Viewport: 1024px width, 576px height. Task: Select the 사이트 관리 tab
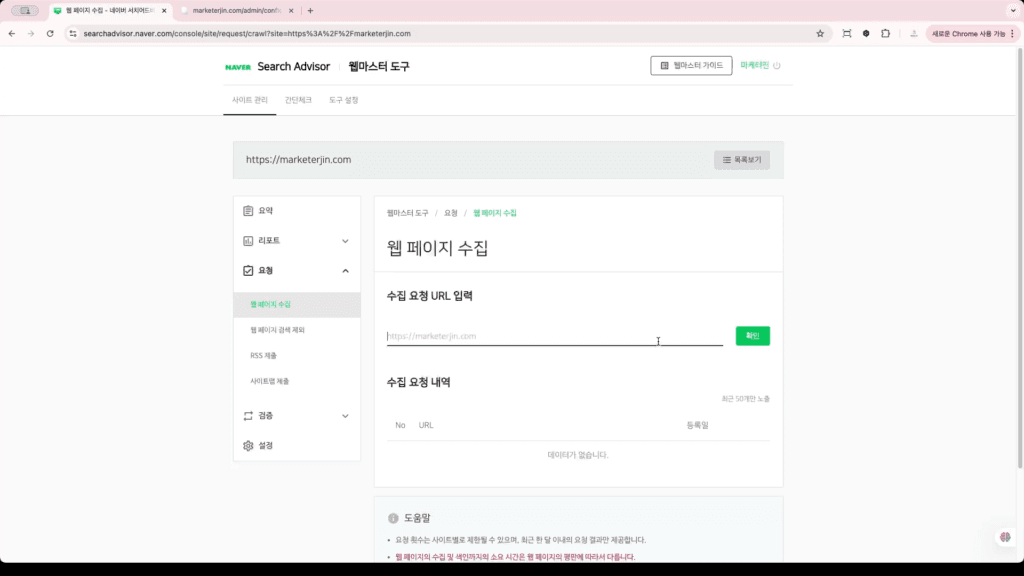click(250, 100)
